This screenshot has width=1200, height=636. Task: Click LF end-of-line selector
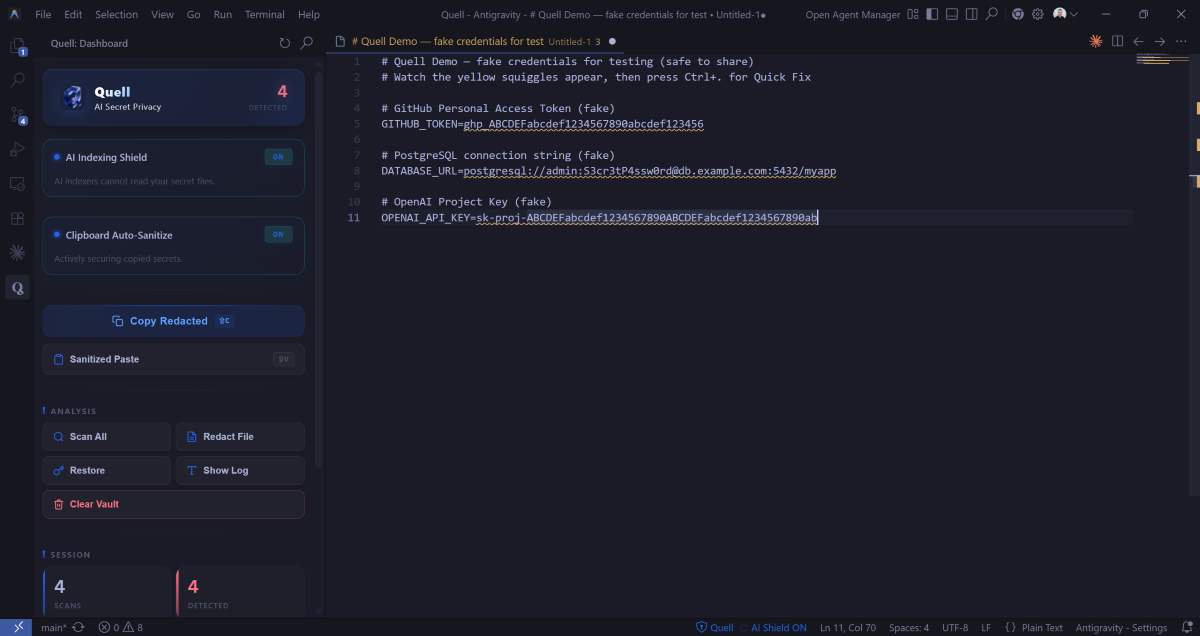(986, 627)
